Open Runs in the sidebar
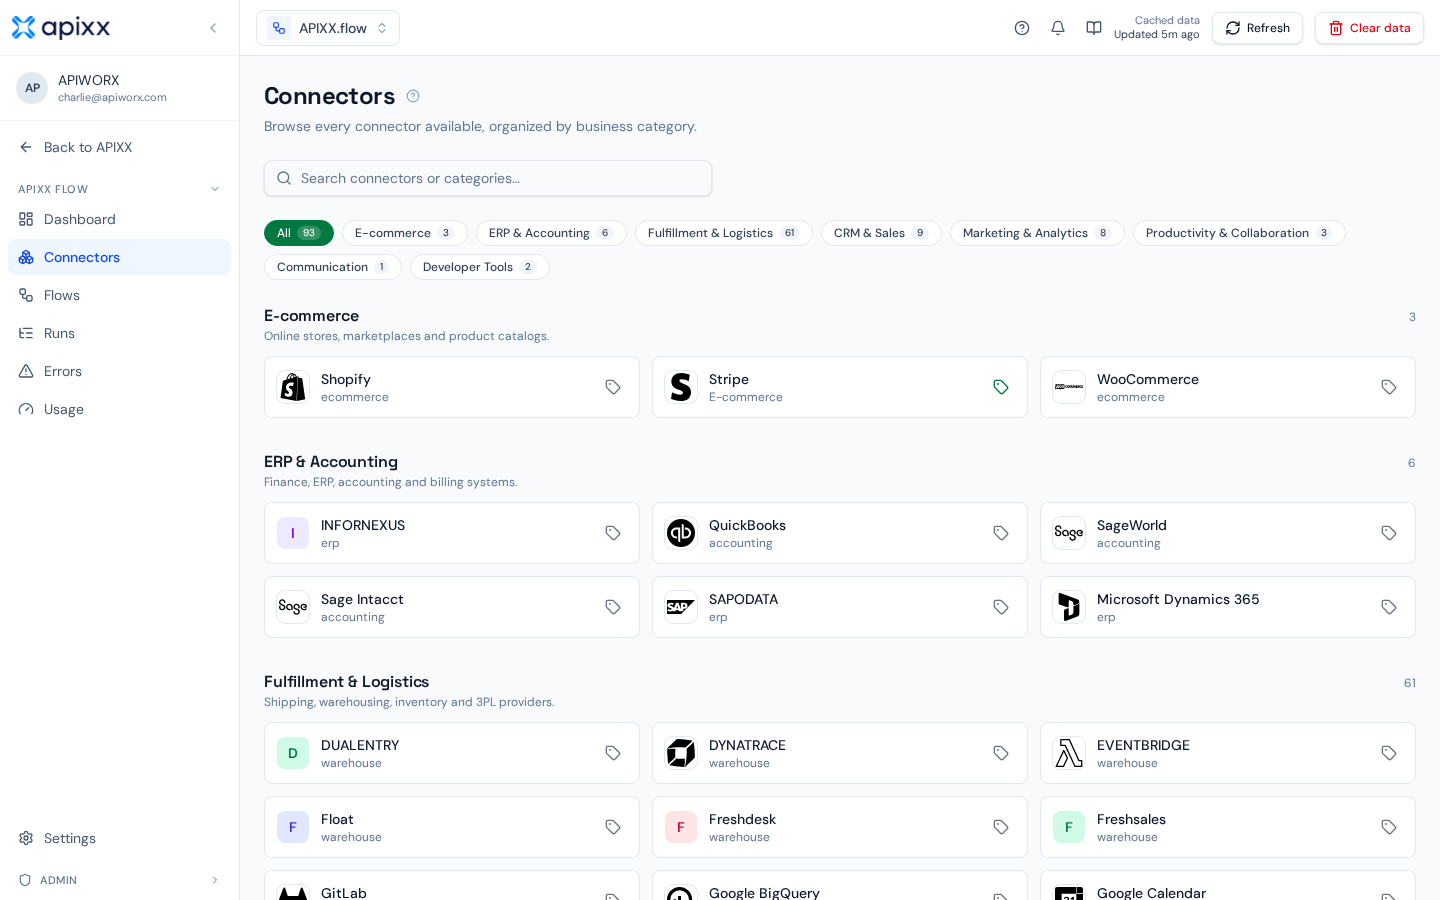Image resolution: width=1440 pixels, height=900 pixels. tap(119, 333)
